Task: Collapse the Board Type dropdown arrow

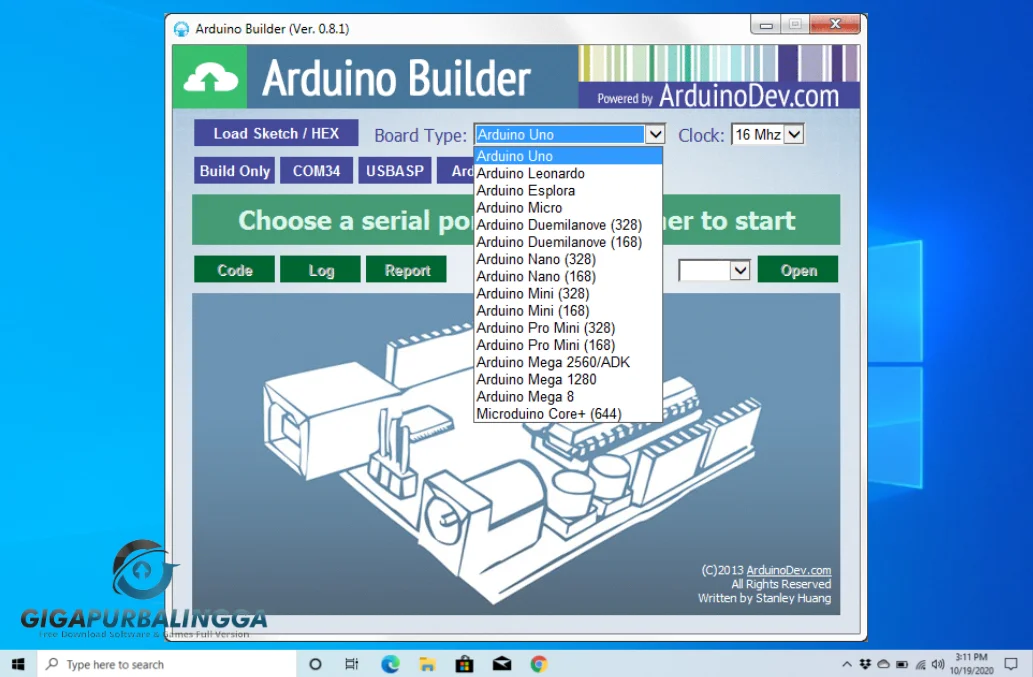Action: click(655, 134)
